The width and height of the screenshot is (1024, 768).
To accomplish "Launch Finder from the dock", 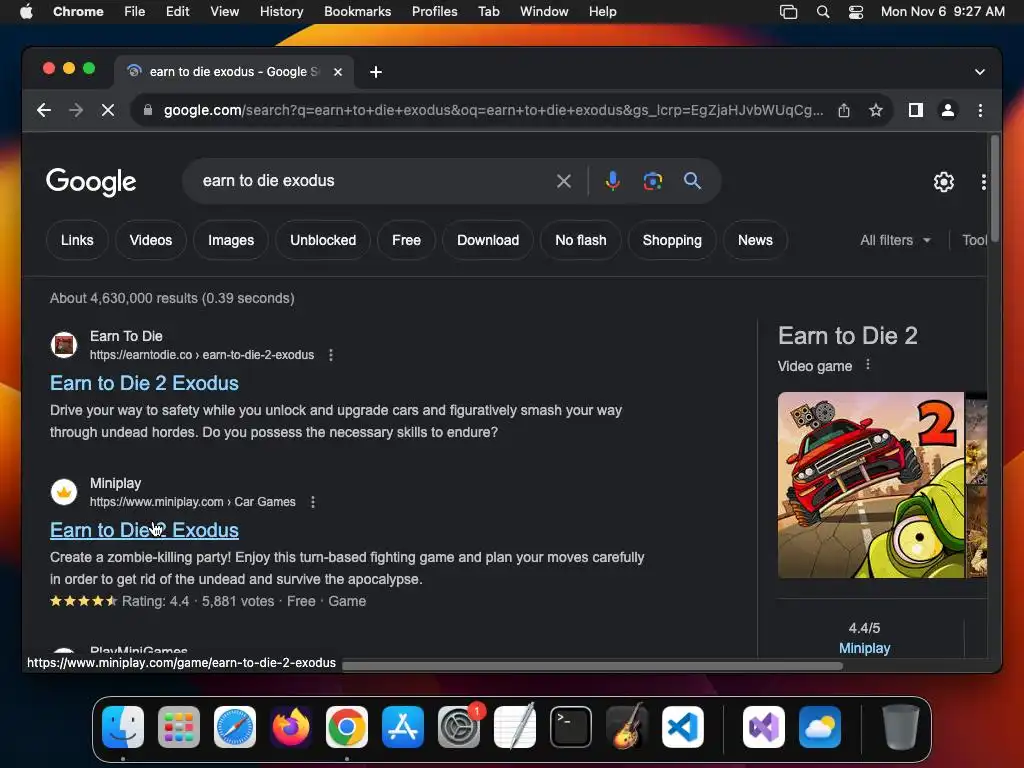I will [123, 727].
